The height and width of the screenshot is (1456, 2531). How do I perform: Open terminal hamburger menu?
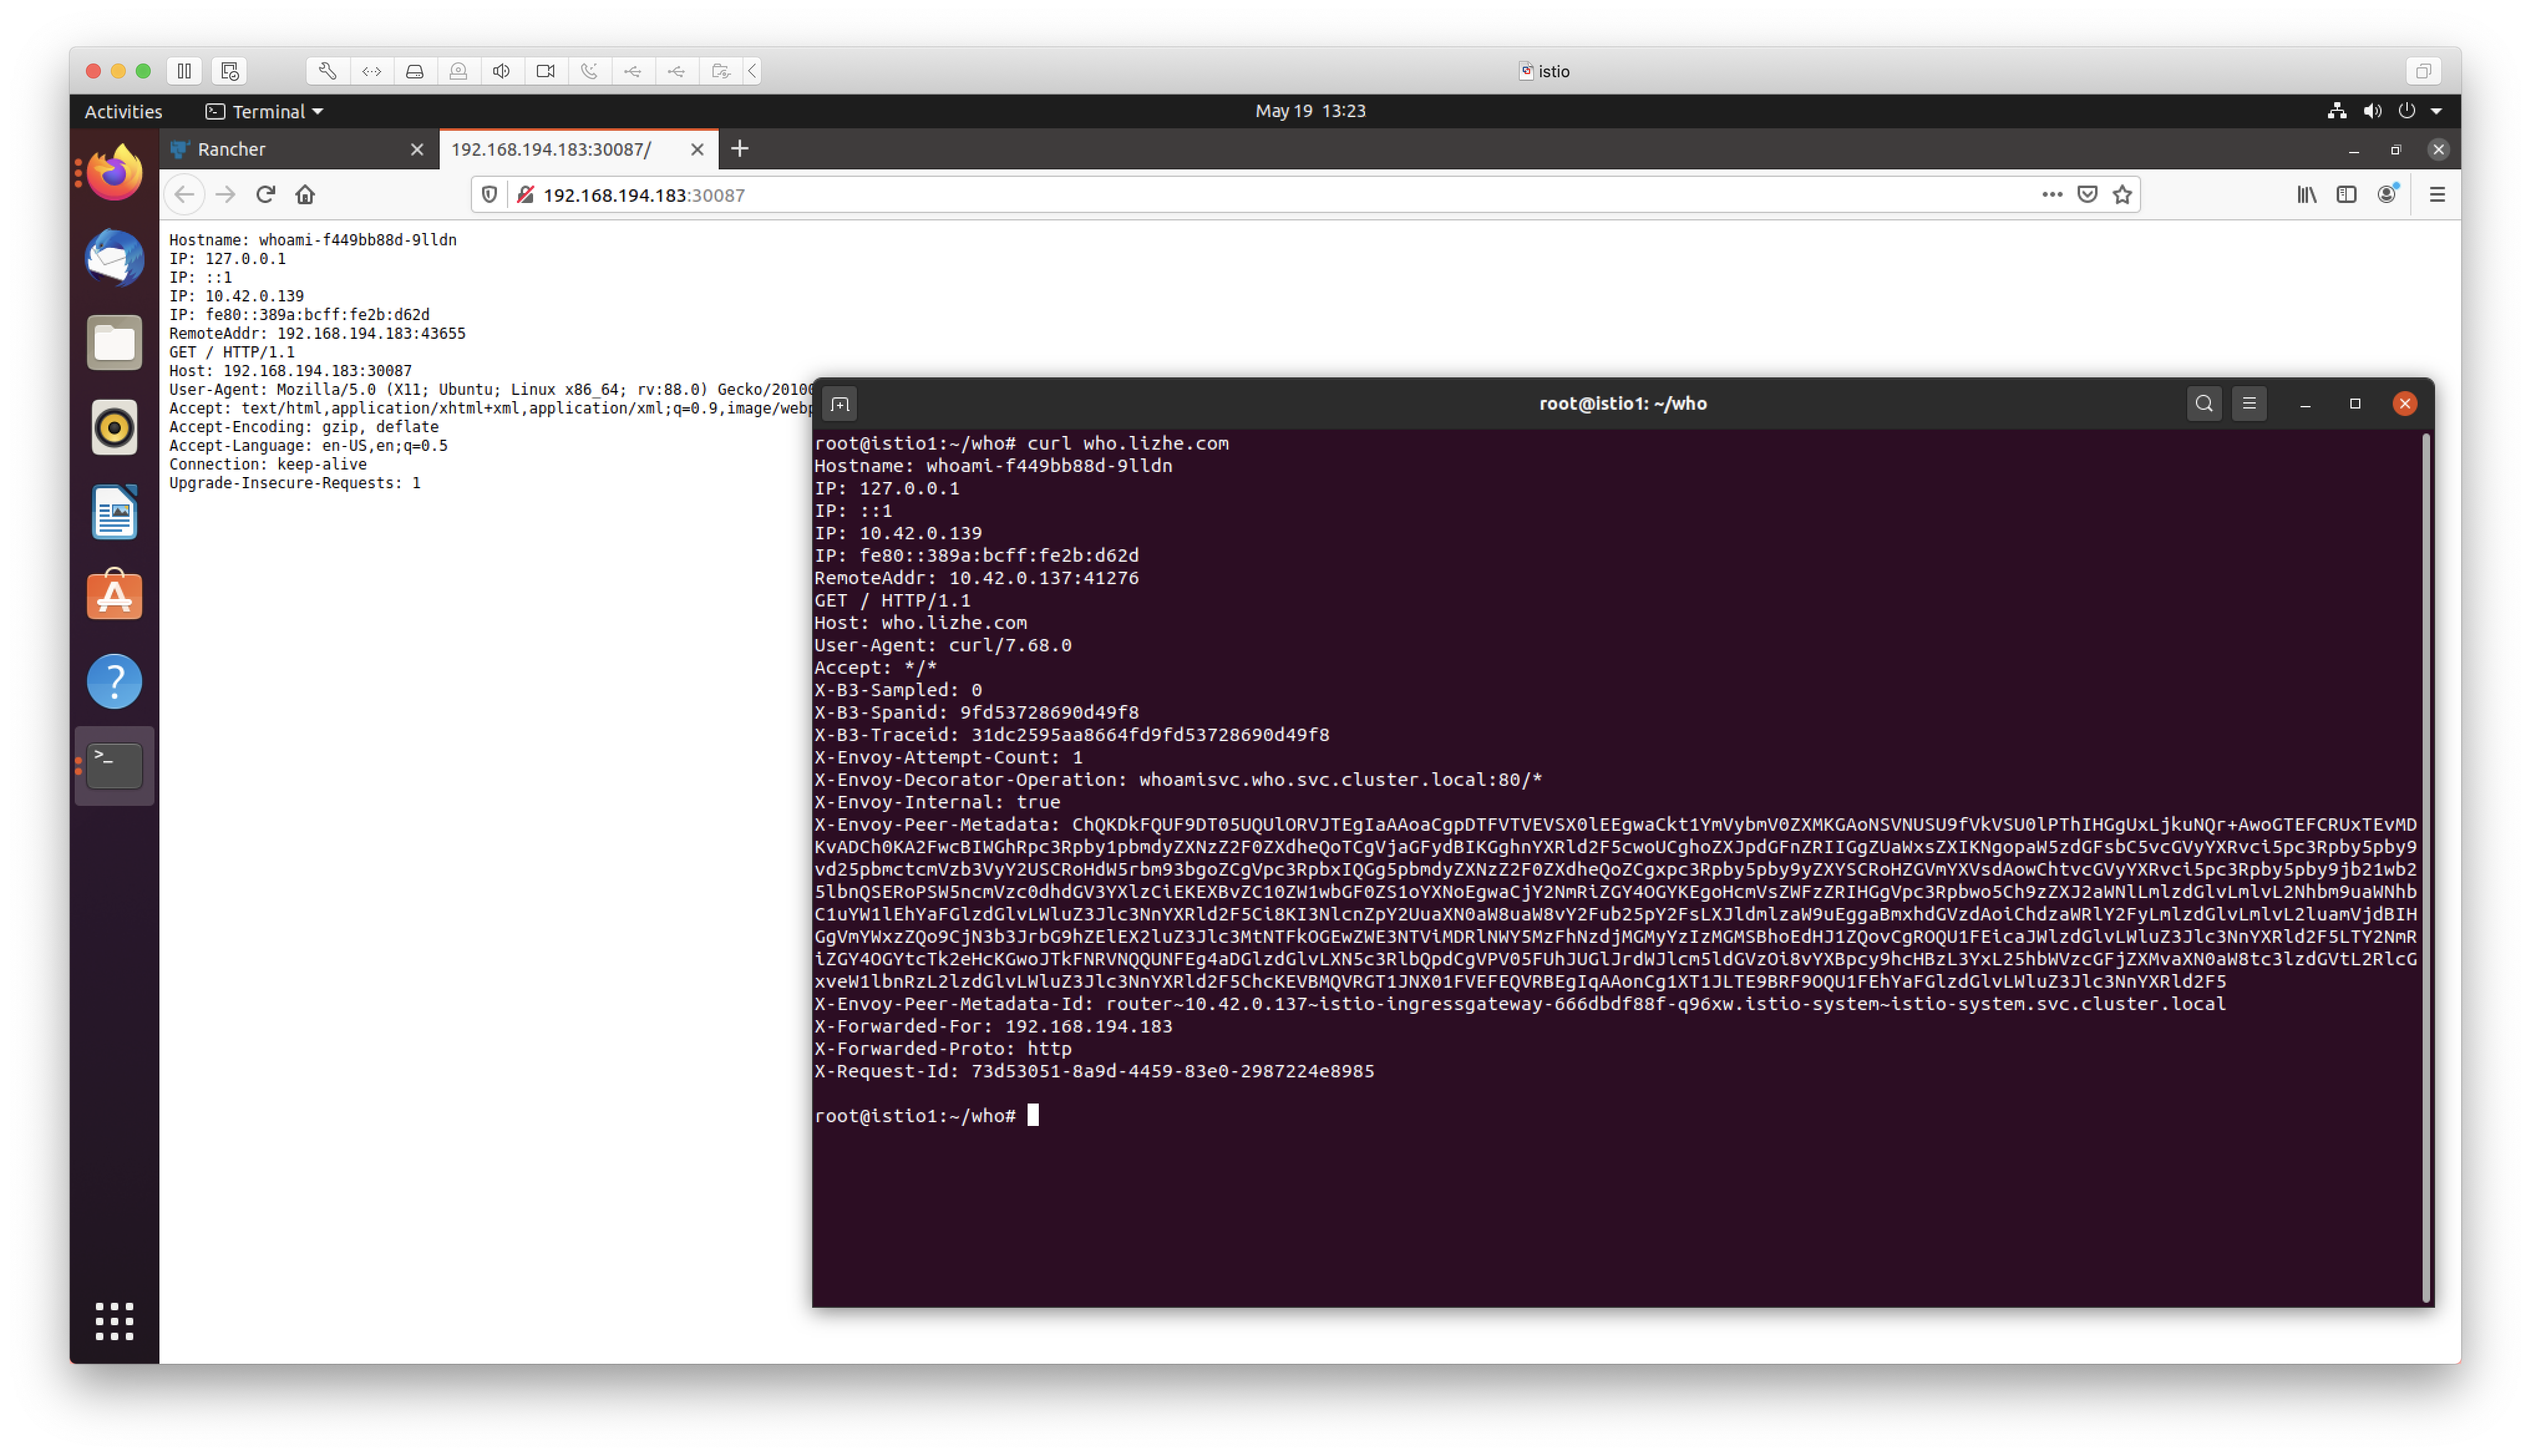coord(2249,404)
